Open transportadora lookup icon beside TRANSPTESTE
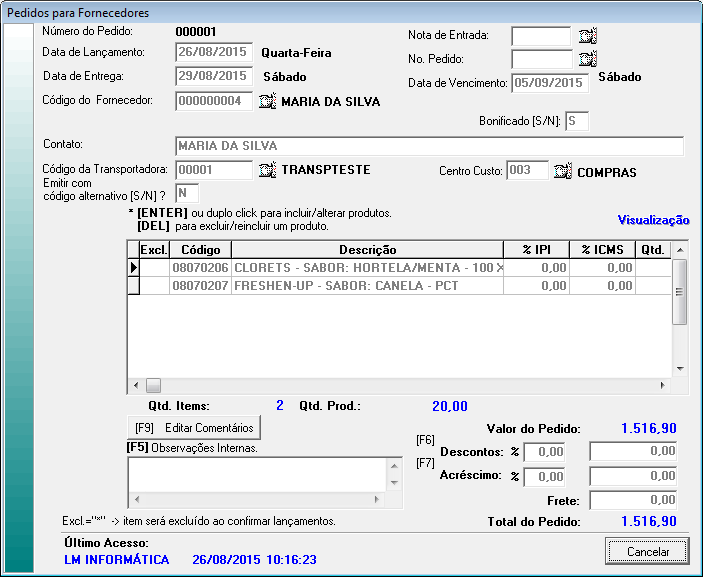Viewport: 703px width, 577px height. coord(266,170)
